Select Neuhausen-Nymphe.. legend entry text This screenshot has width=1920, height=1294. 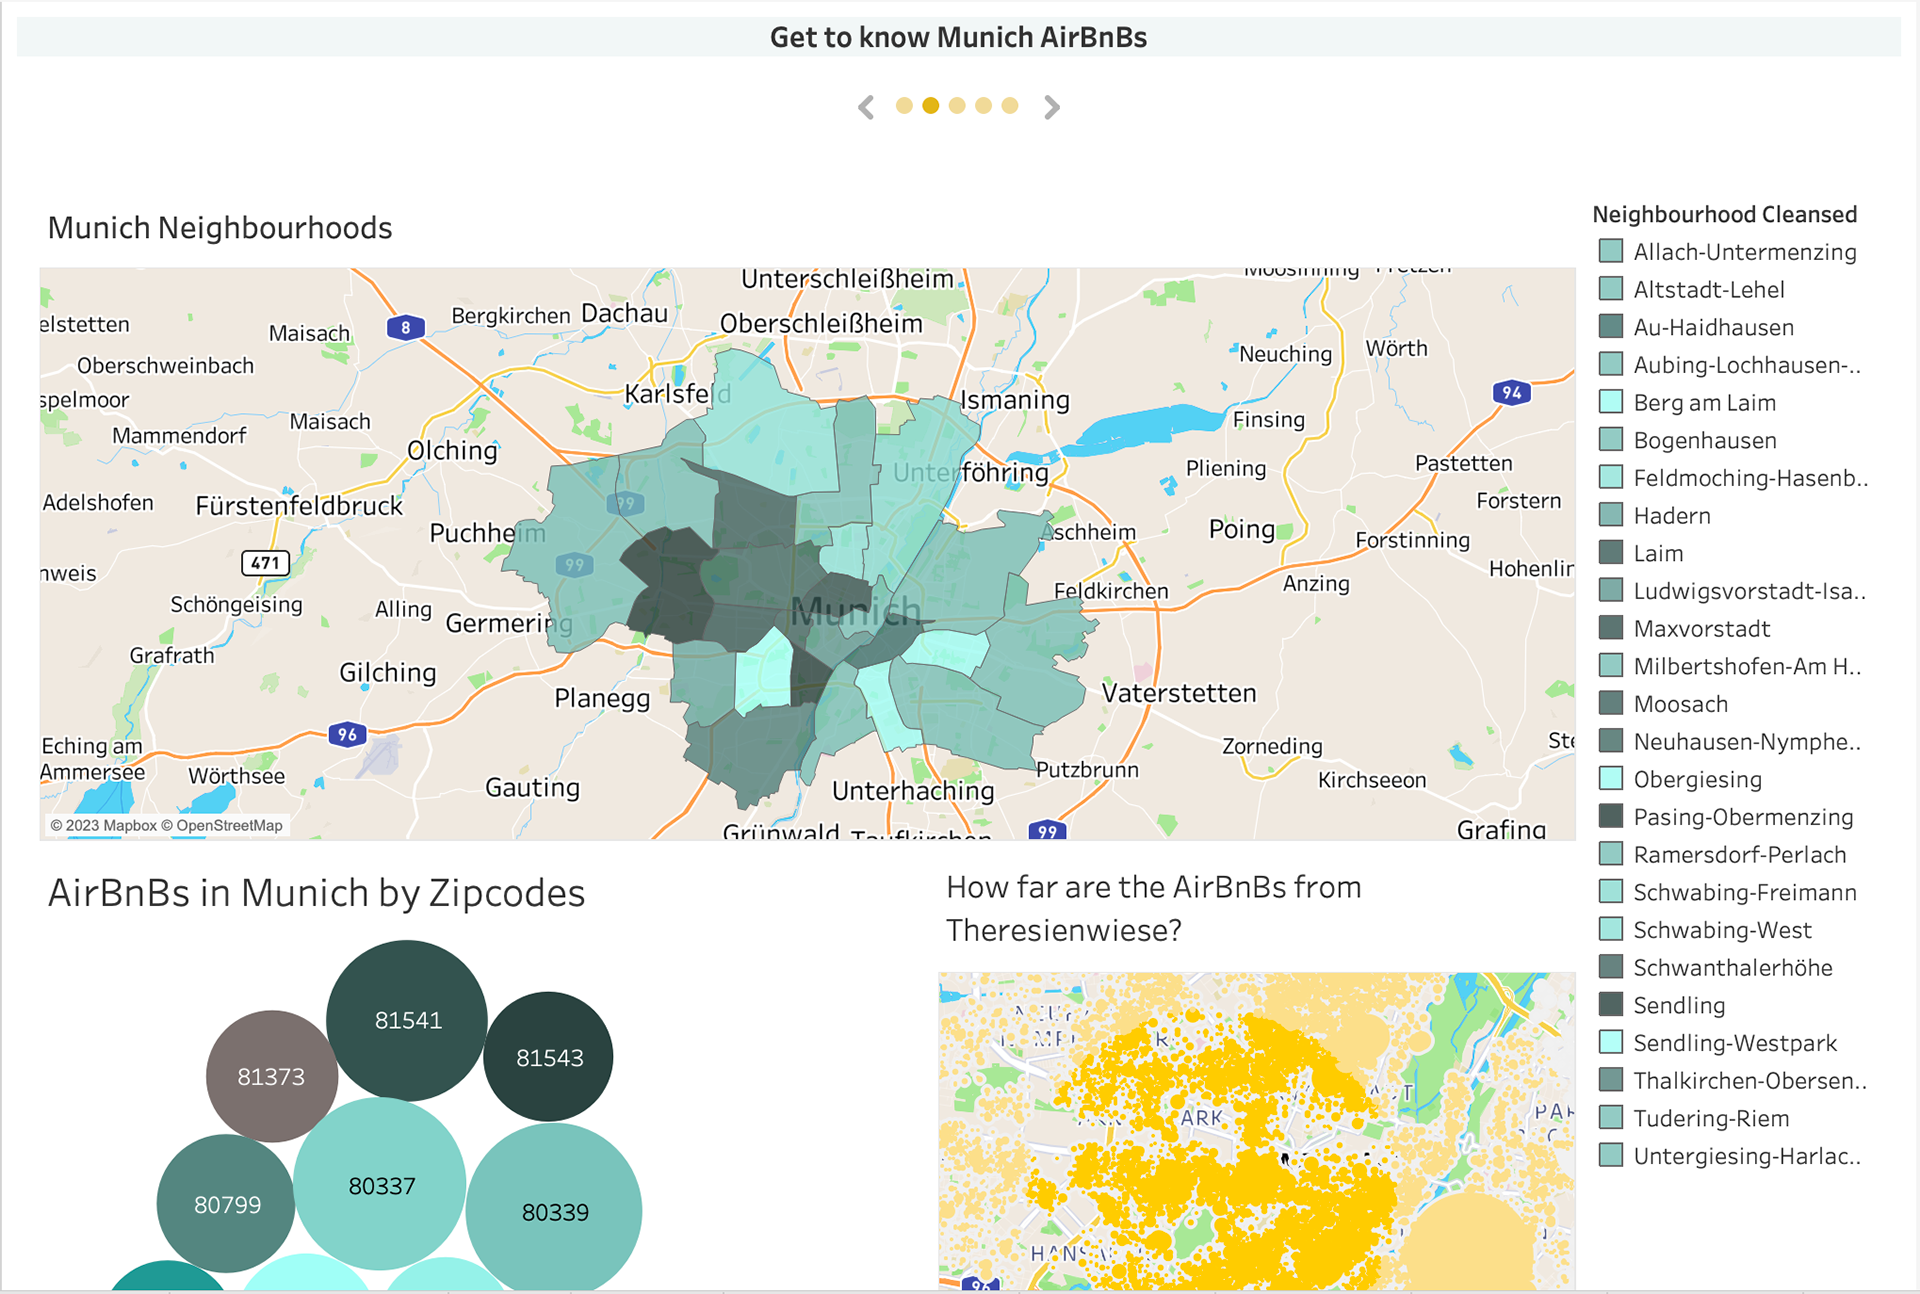[x=1747, y=741]
